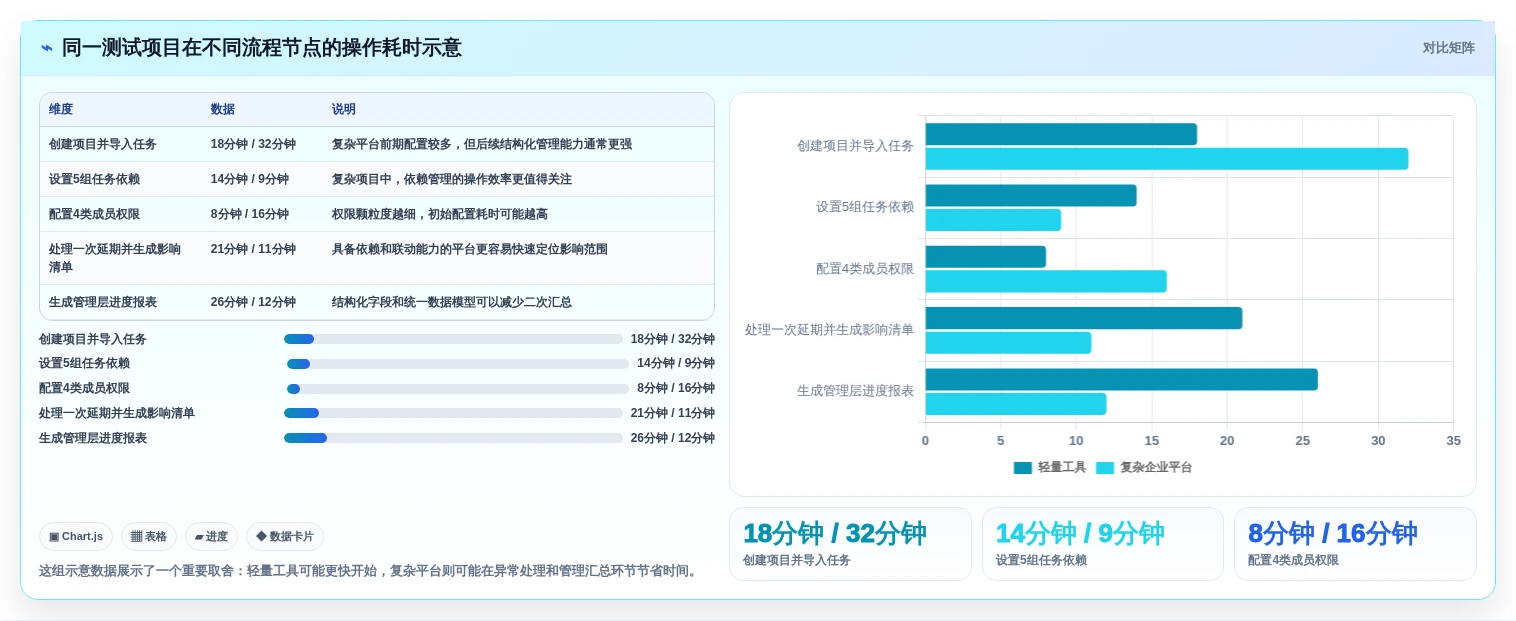Click chart axis label 处理一次延期并生成影响清单
1516x621 pixels.
click(x=829, y=330)
